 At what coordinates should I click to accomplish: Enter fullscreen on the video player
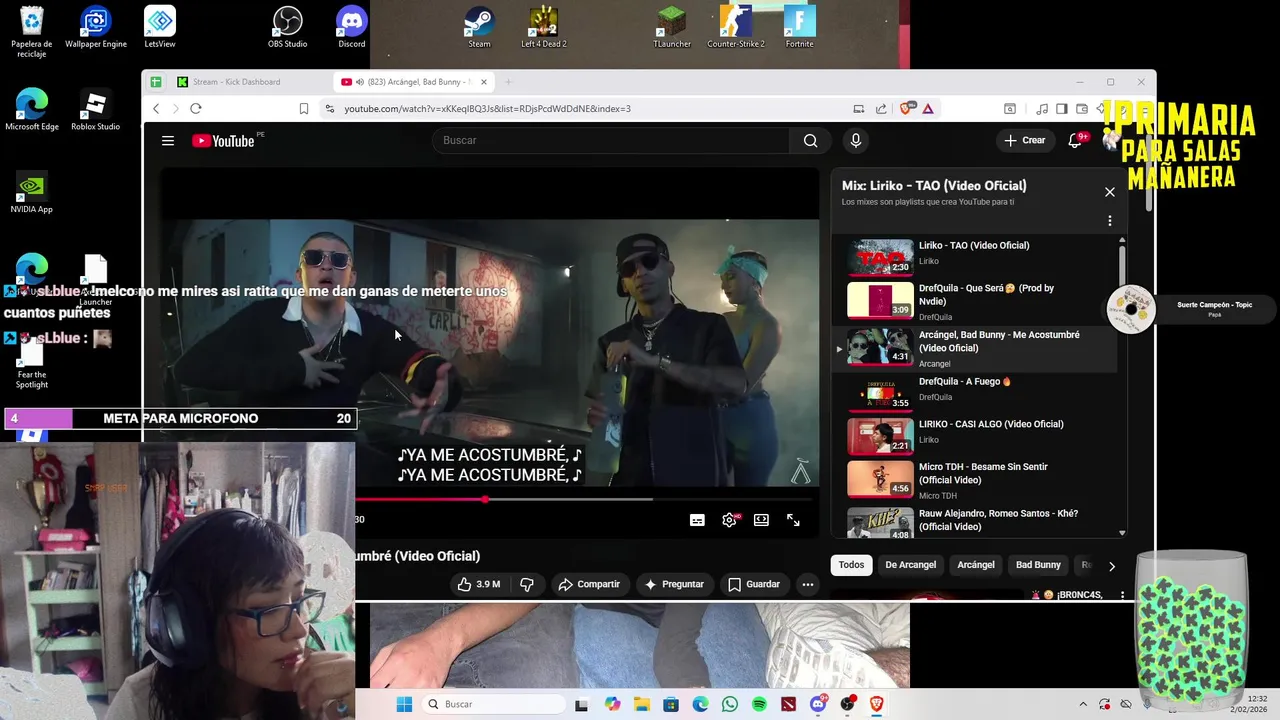coord(793,520)
